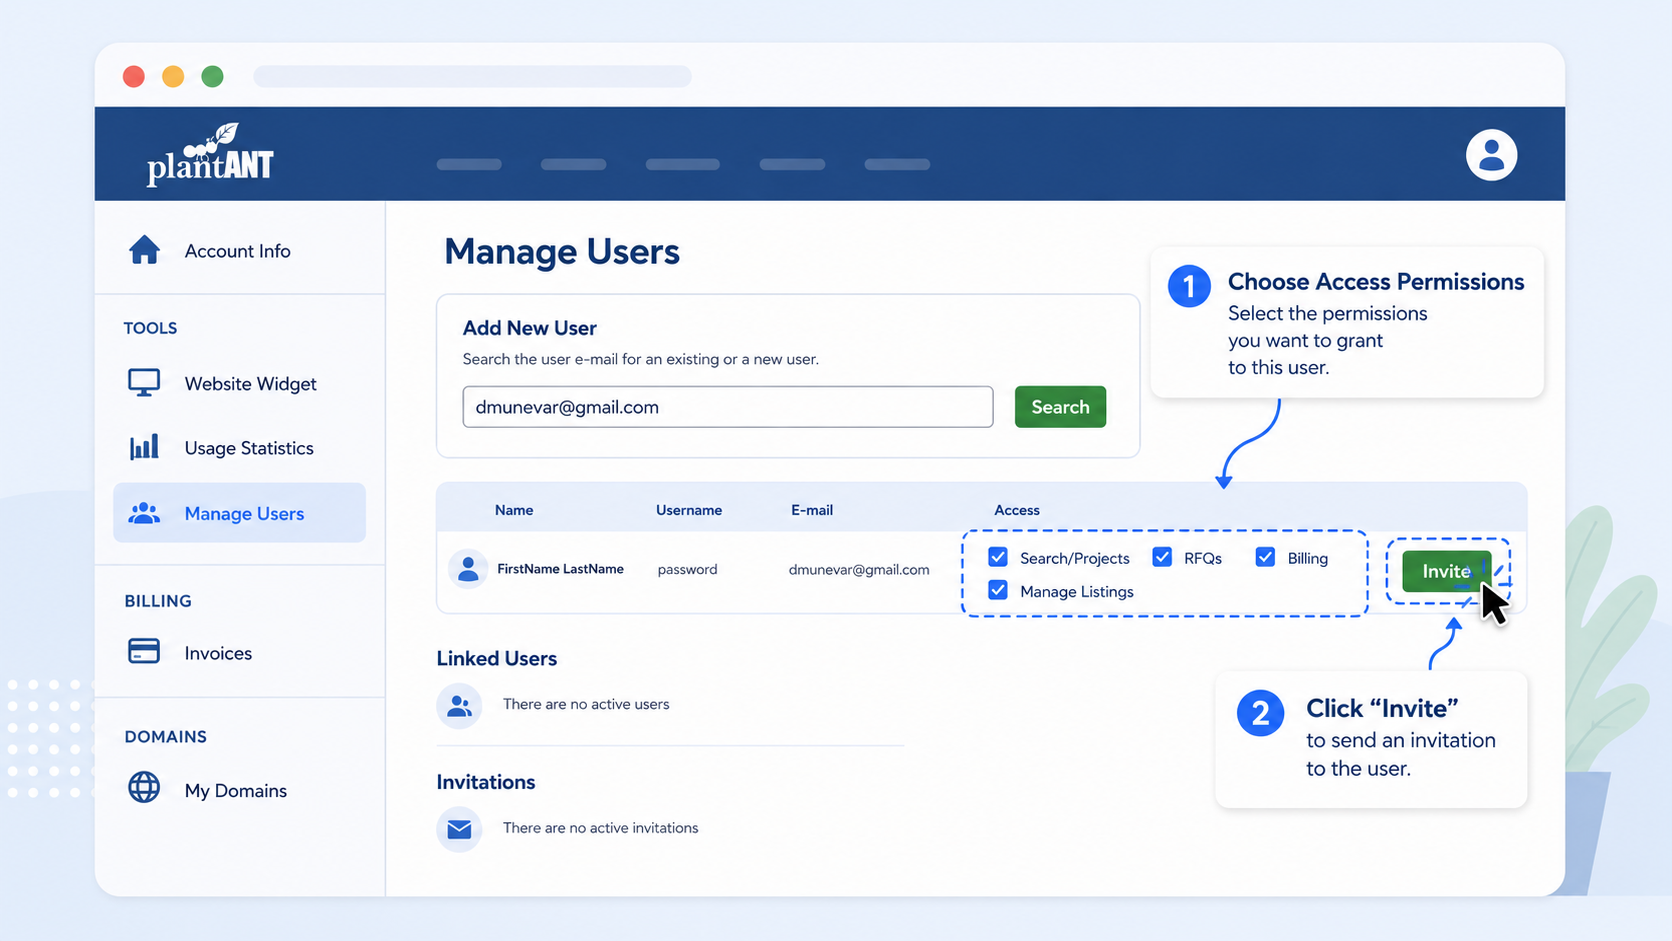Open Account Info in the sidebar

click(x=238, y=251)
